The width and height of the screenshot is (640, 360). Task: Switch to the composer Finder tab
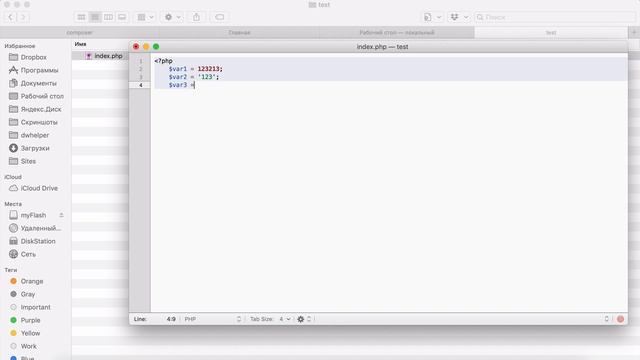(x=79, y=32)
